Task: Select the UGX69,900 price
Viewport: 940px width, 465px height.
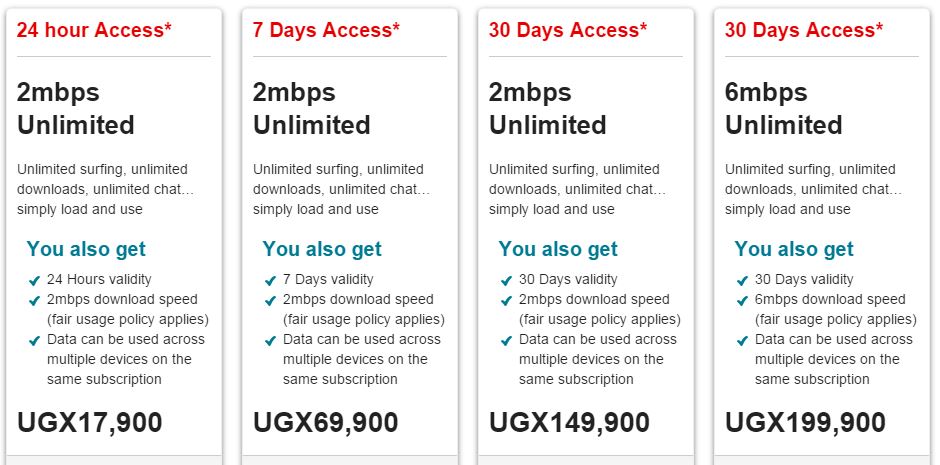Action: pos(326,422)
